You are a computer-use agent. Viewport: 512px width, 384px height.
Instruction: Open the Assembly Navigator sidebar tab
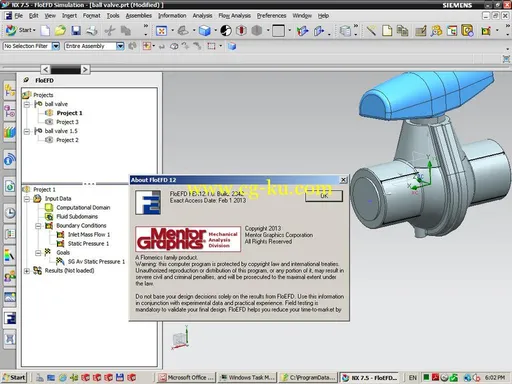pos(10,90)
